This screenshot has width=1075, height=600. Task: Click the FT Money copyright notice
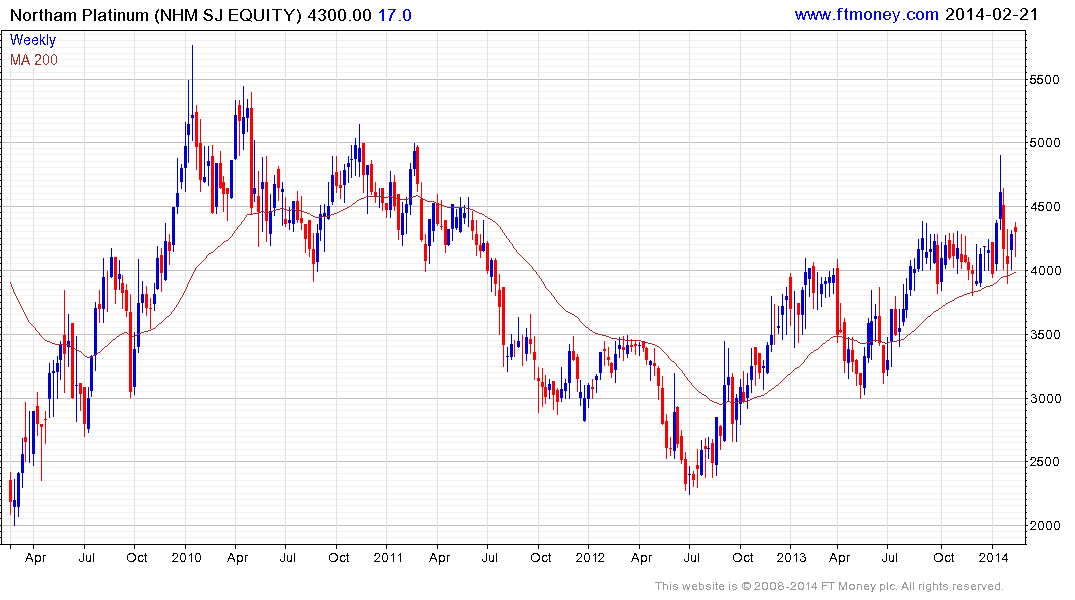(x=829, y=586)
